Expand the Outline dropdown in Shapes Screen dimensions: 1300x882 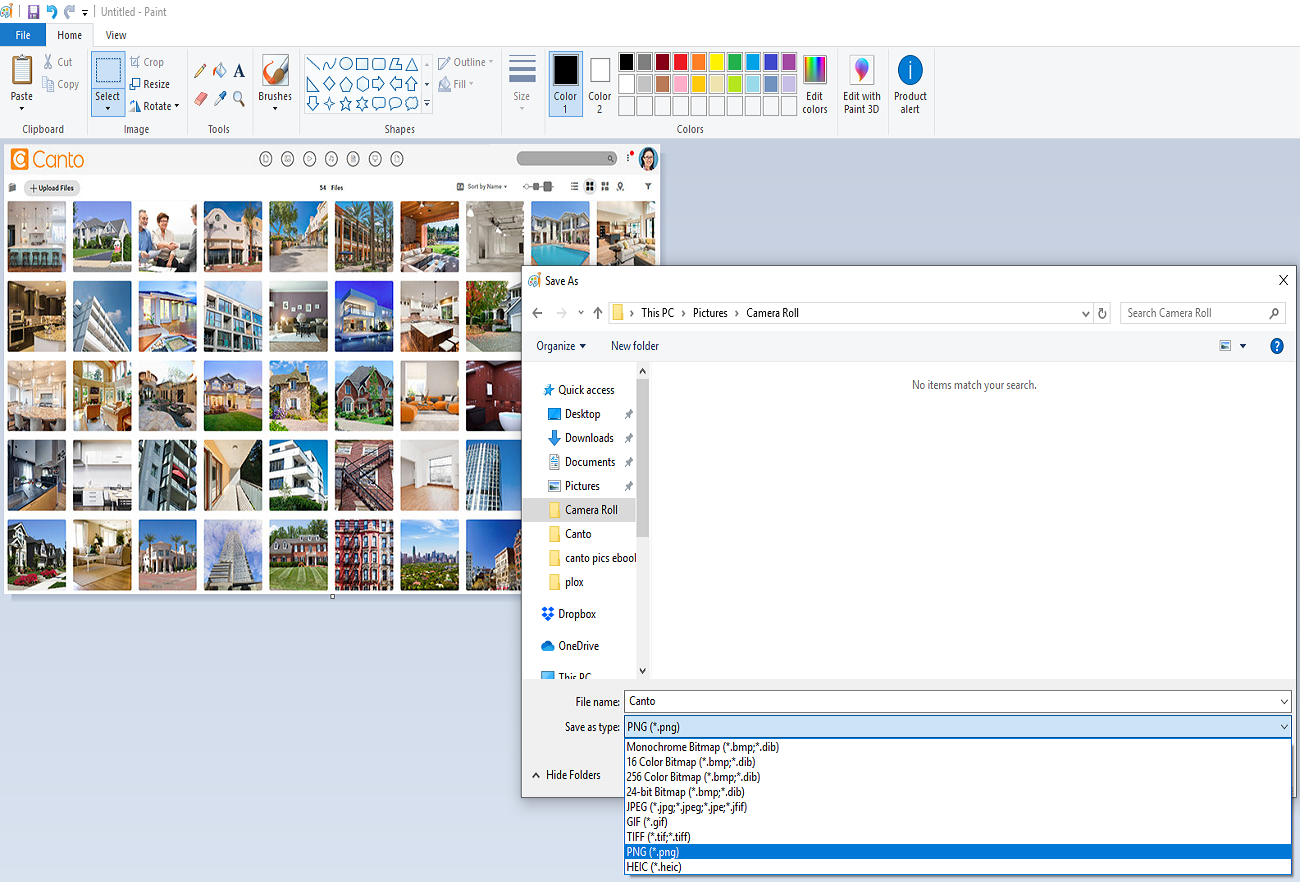489,61
